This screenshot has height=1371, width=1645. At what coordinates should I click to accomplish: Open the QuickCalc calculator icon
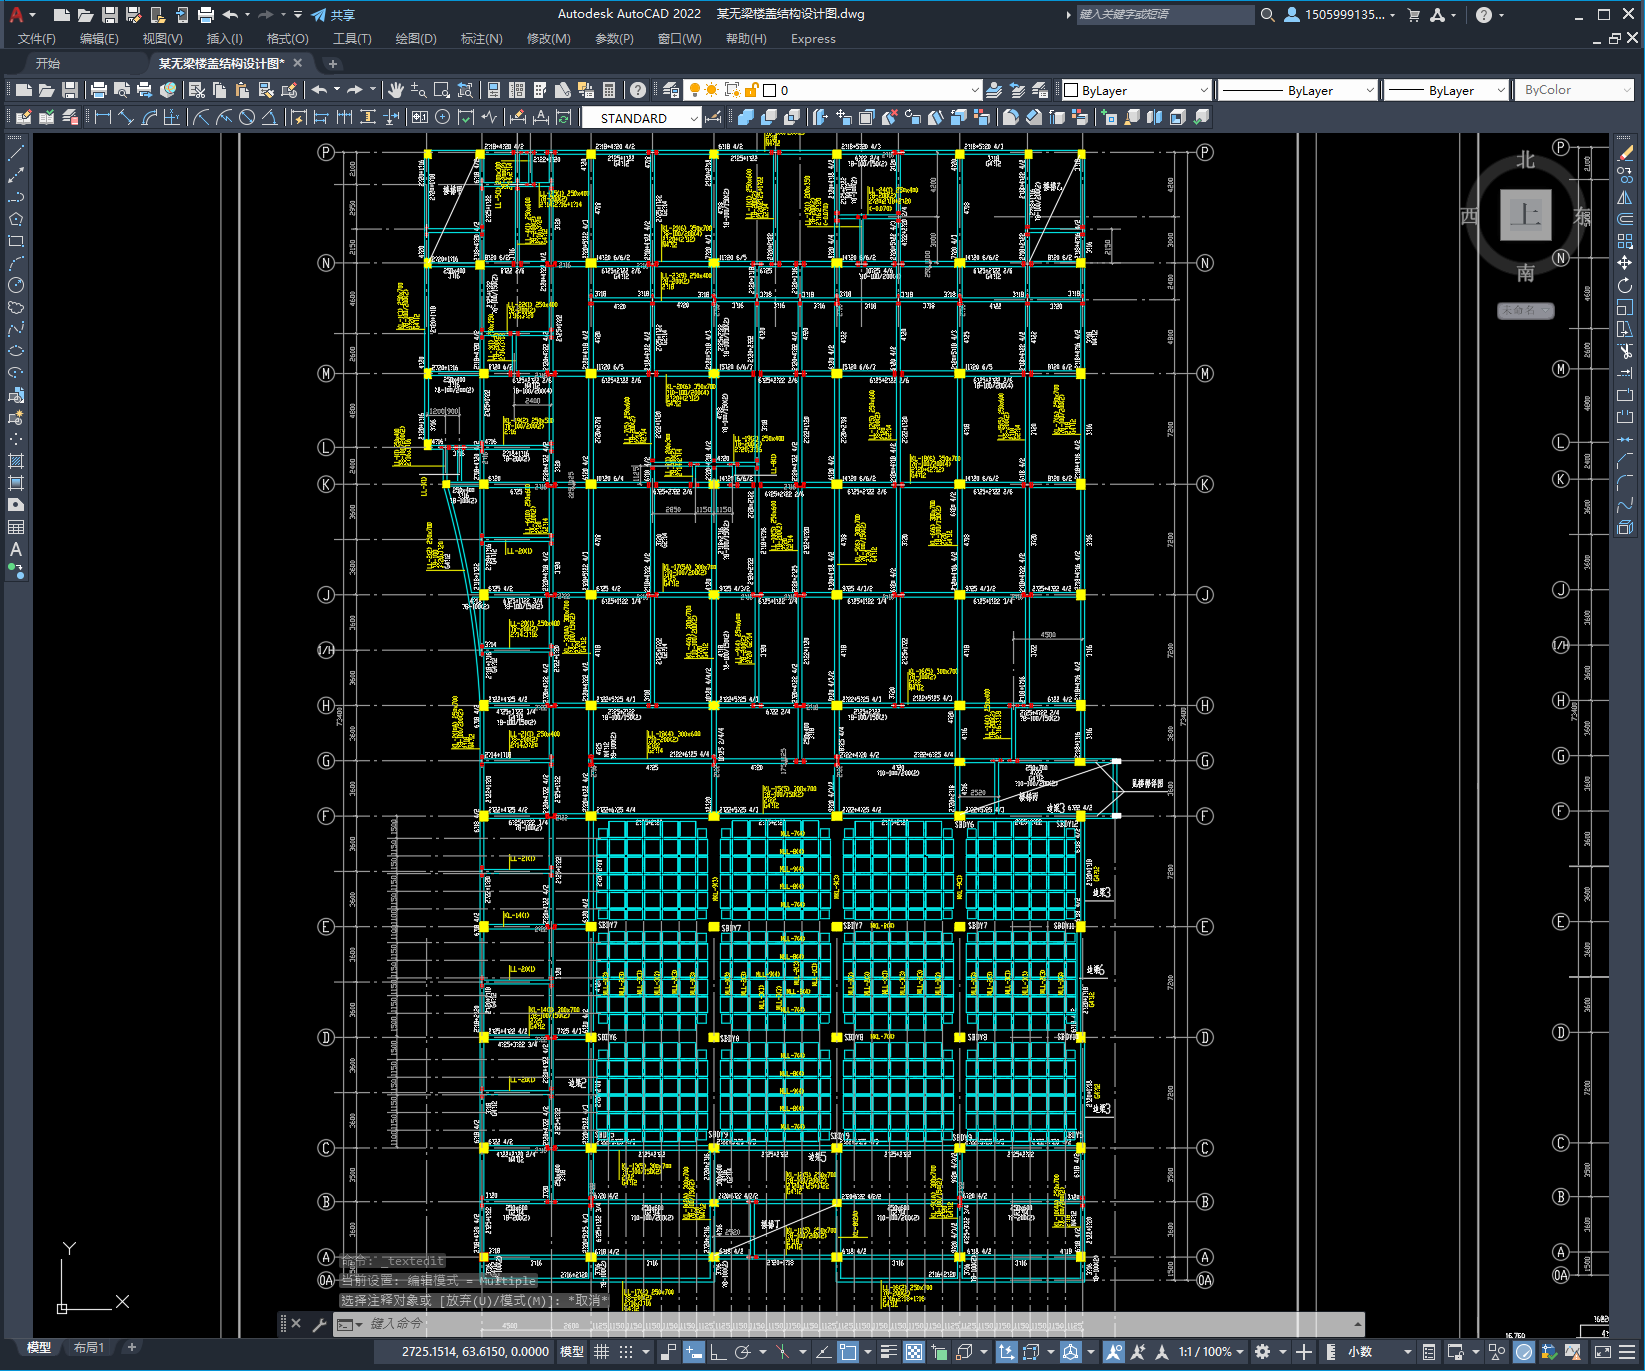(609, 90)
